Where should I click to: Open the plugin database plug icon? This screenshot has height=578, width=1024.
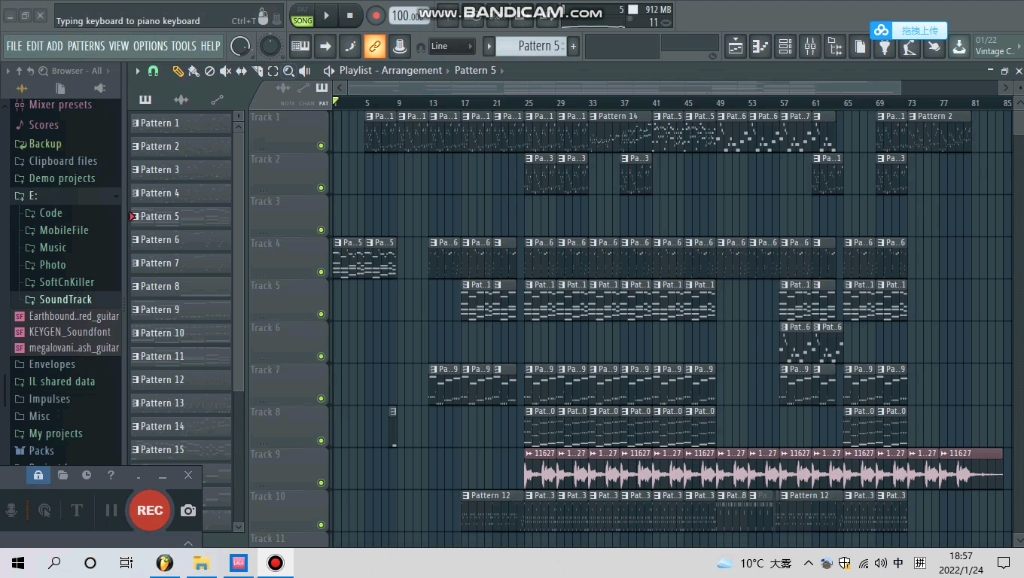(884, 46)
